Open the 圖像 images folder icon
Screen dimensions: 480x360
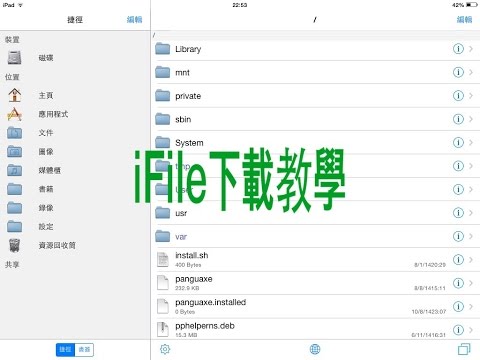click(x=14, y=152)
